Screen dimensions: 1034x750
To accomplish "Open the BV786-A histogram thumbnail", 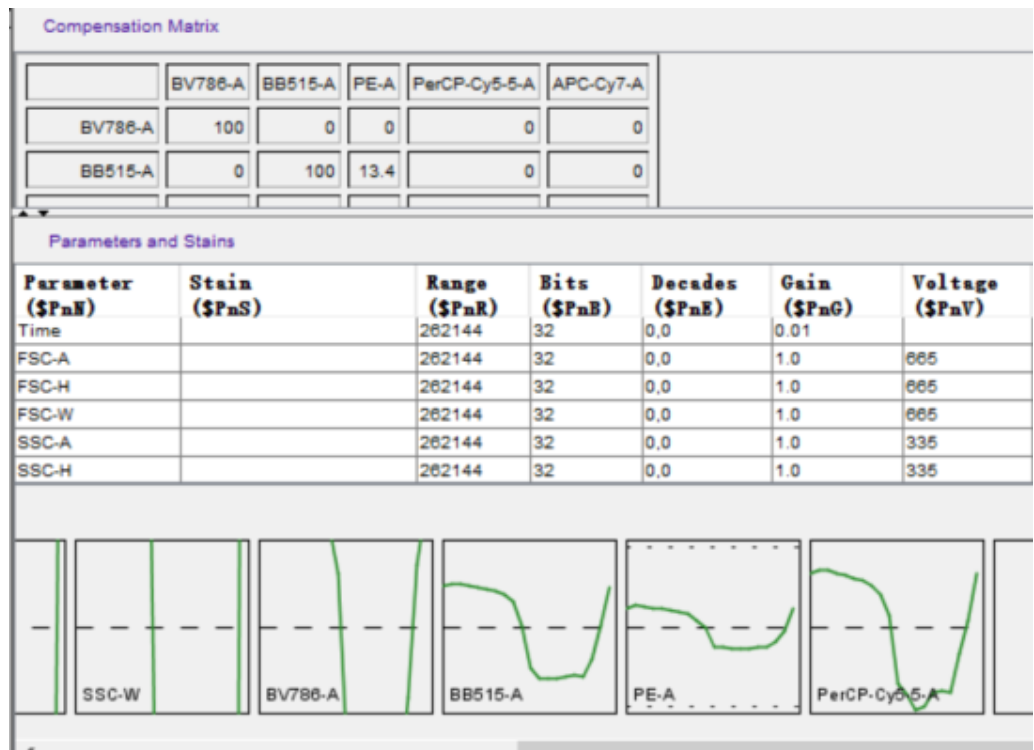I will click(346, 627).
